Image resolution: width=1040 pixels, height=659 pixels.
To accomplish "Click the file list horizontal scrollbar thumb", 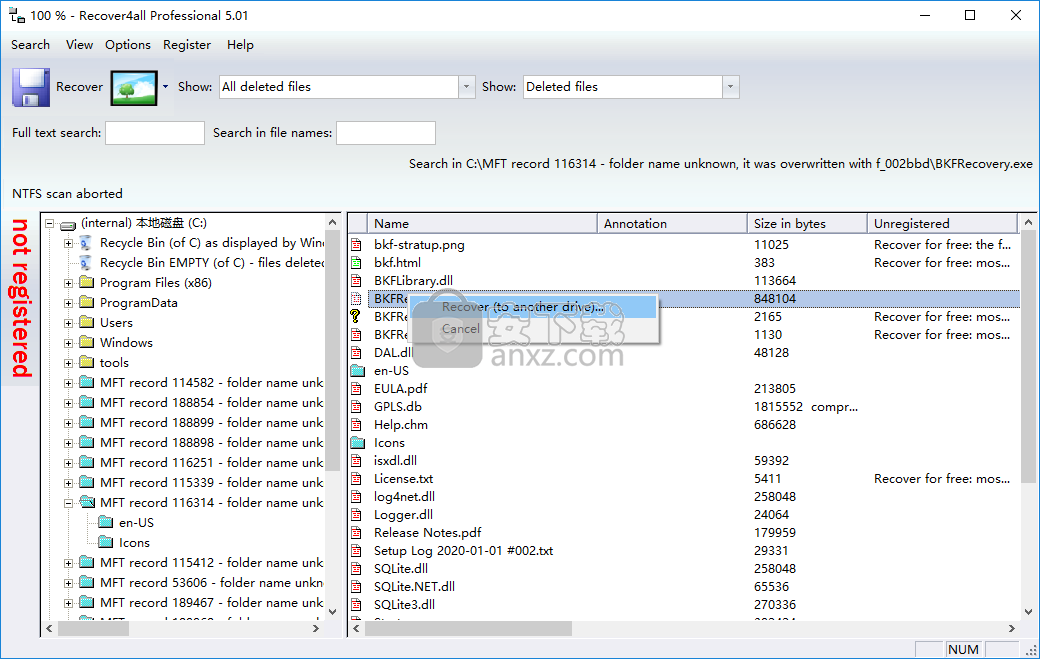I will pyautogui.click(x=468, y=628).
